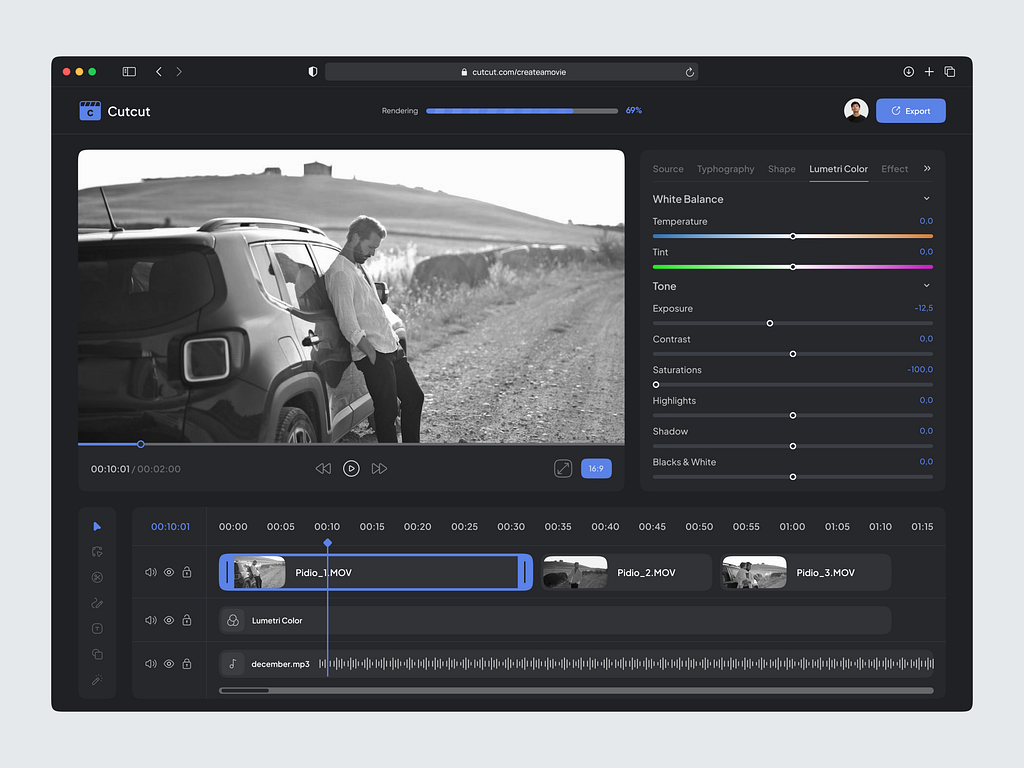Screen dimensions: 1024x768
Task: Lock the december.mp3 track with the padlock icon
Action: (187, 663)
